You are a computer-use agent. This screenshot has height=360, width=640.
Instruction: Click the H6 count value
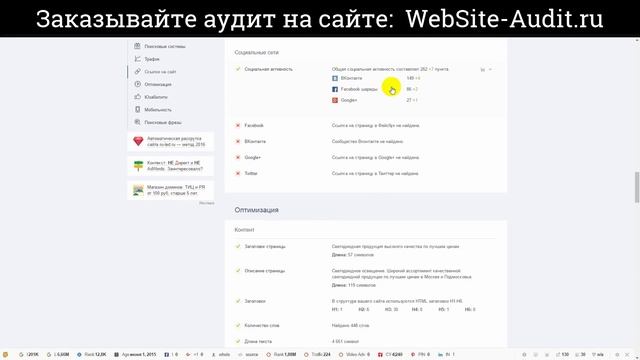[470, 310]
